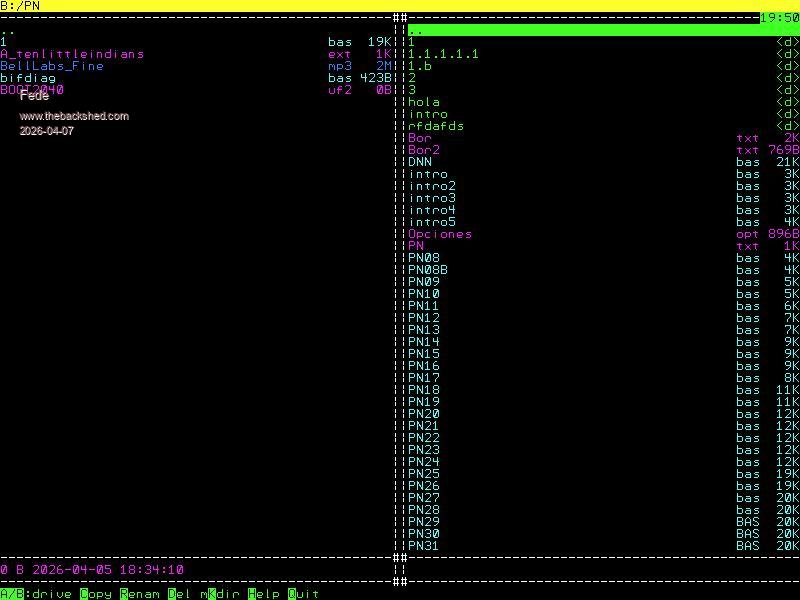Screen dimensions: 800x600
Task: Select the Bor2 txt file
Action: [424, 150]
